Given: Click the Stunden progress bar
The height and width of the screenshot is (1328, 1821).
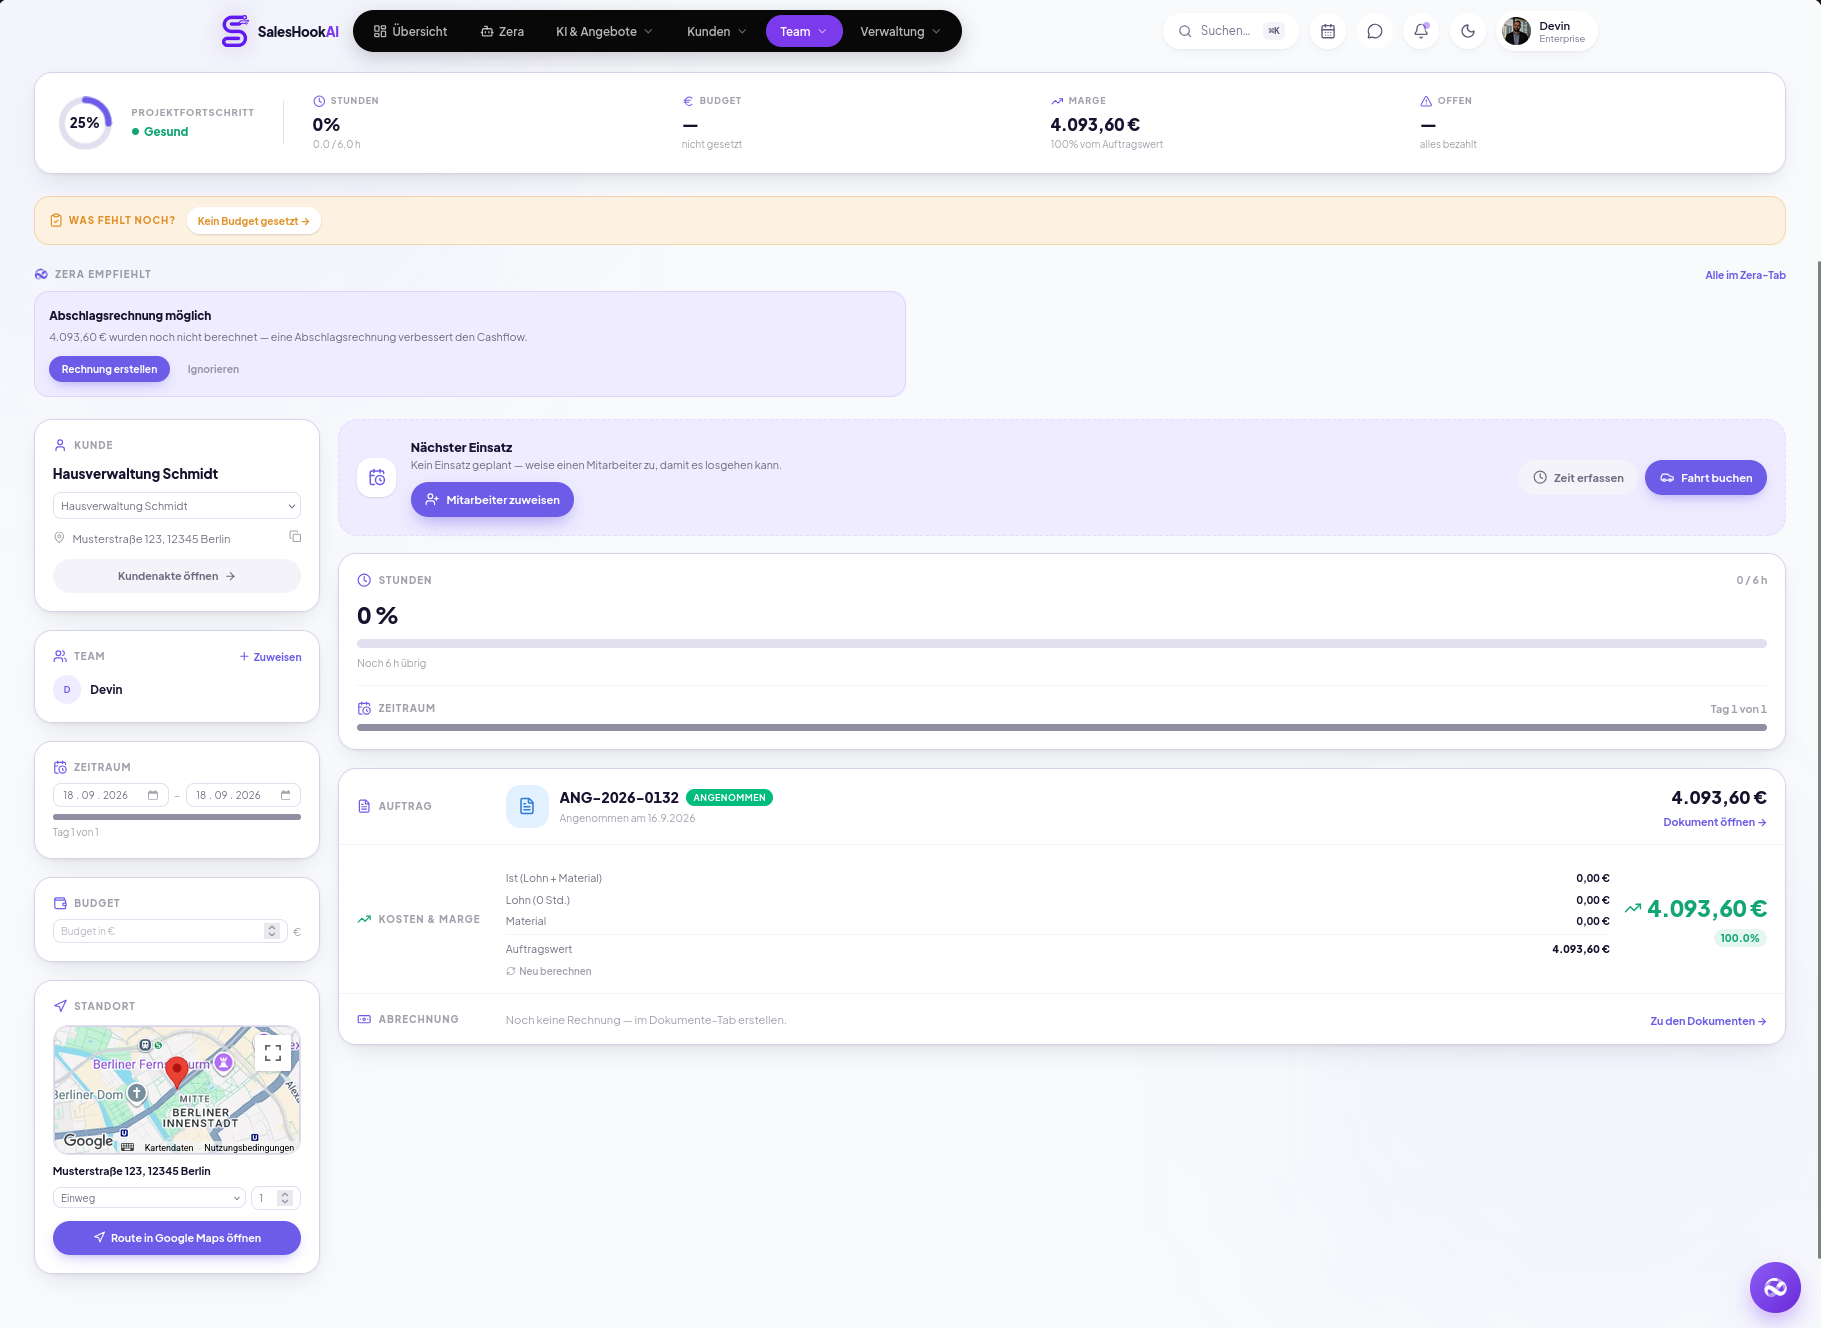Looking at the screenshot, I should (x=1062, y=644).
